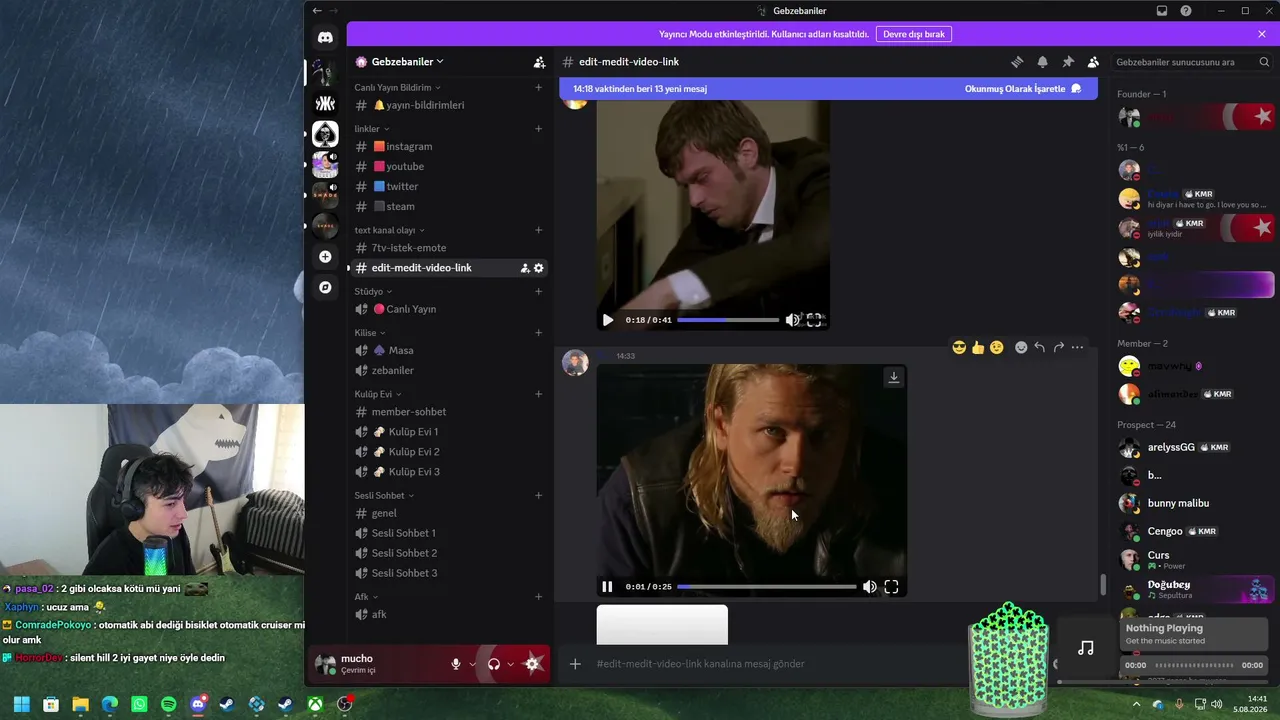Collapse the Kulüp Evi category
1280x720 pixels.
tap(378, 394)
